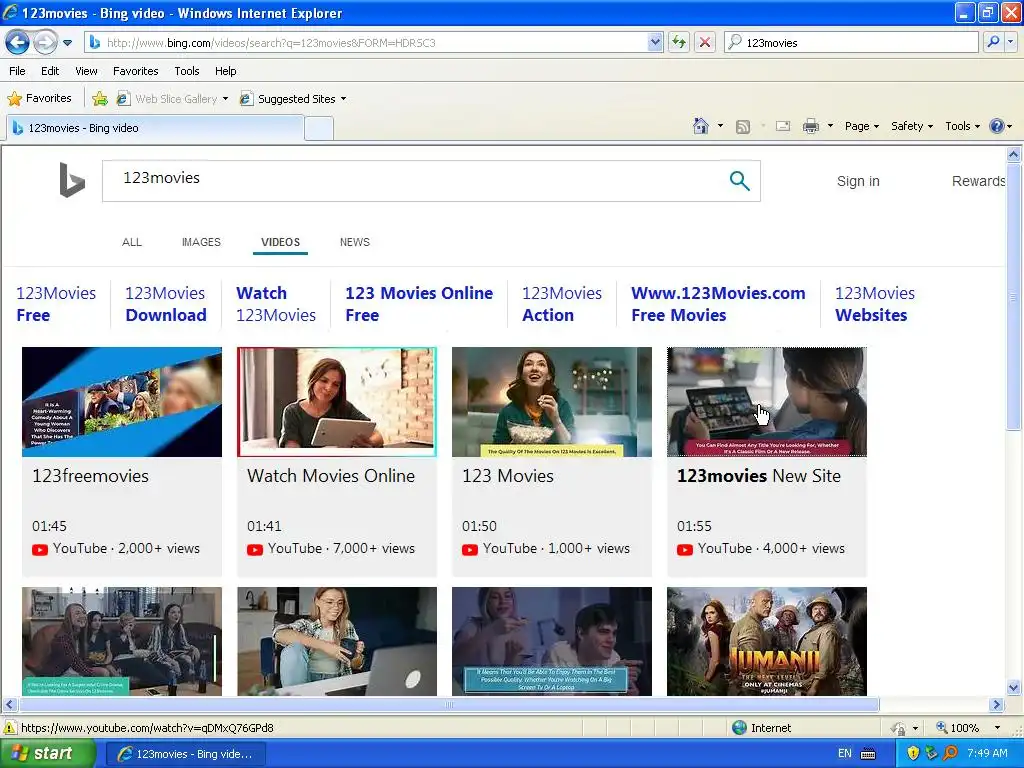Screen dimensions: 1024x768
Task: Select the VIDEOS tab
Action: pyautogui.click(x=280, y=242)
